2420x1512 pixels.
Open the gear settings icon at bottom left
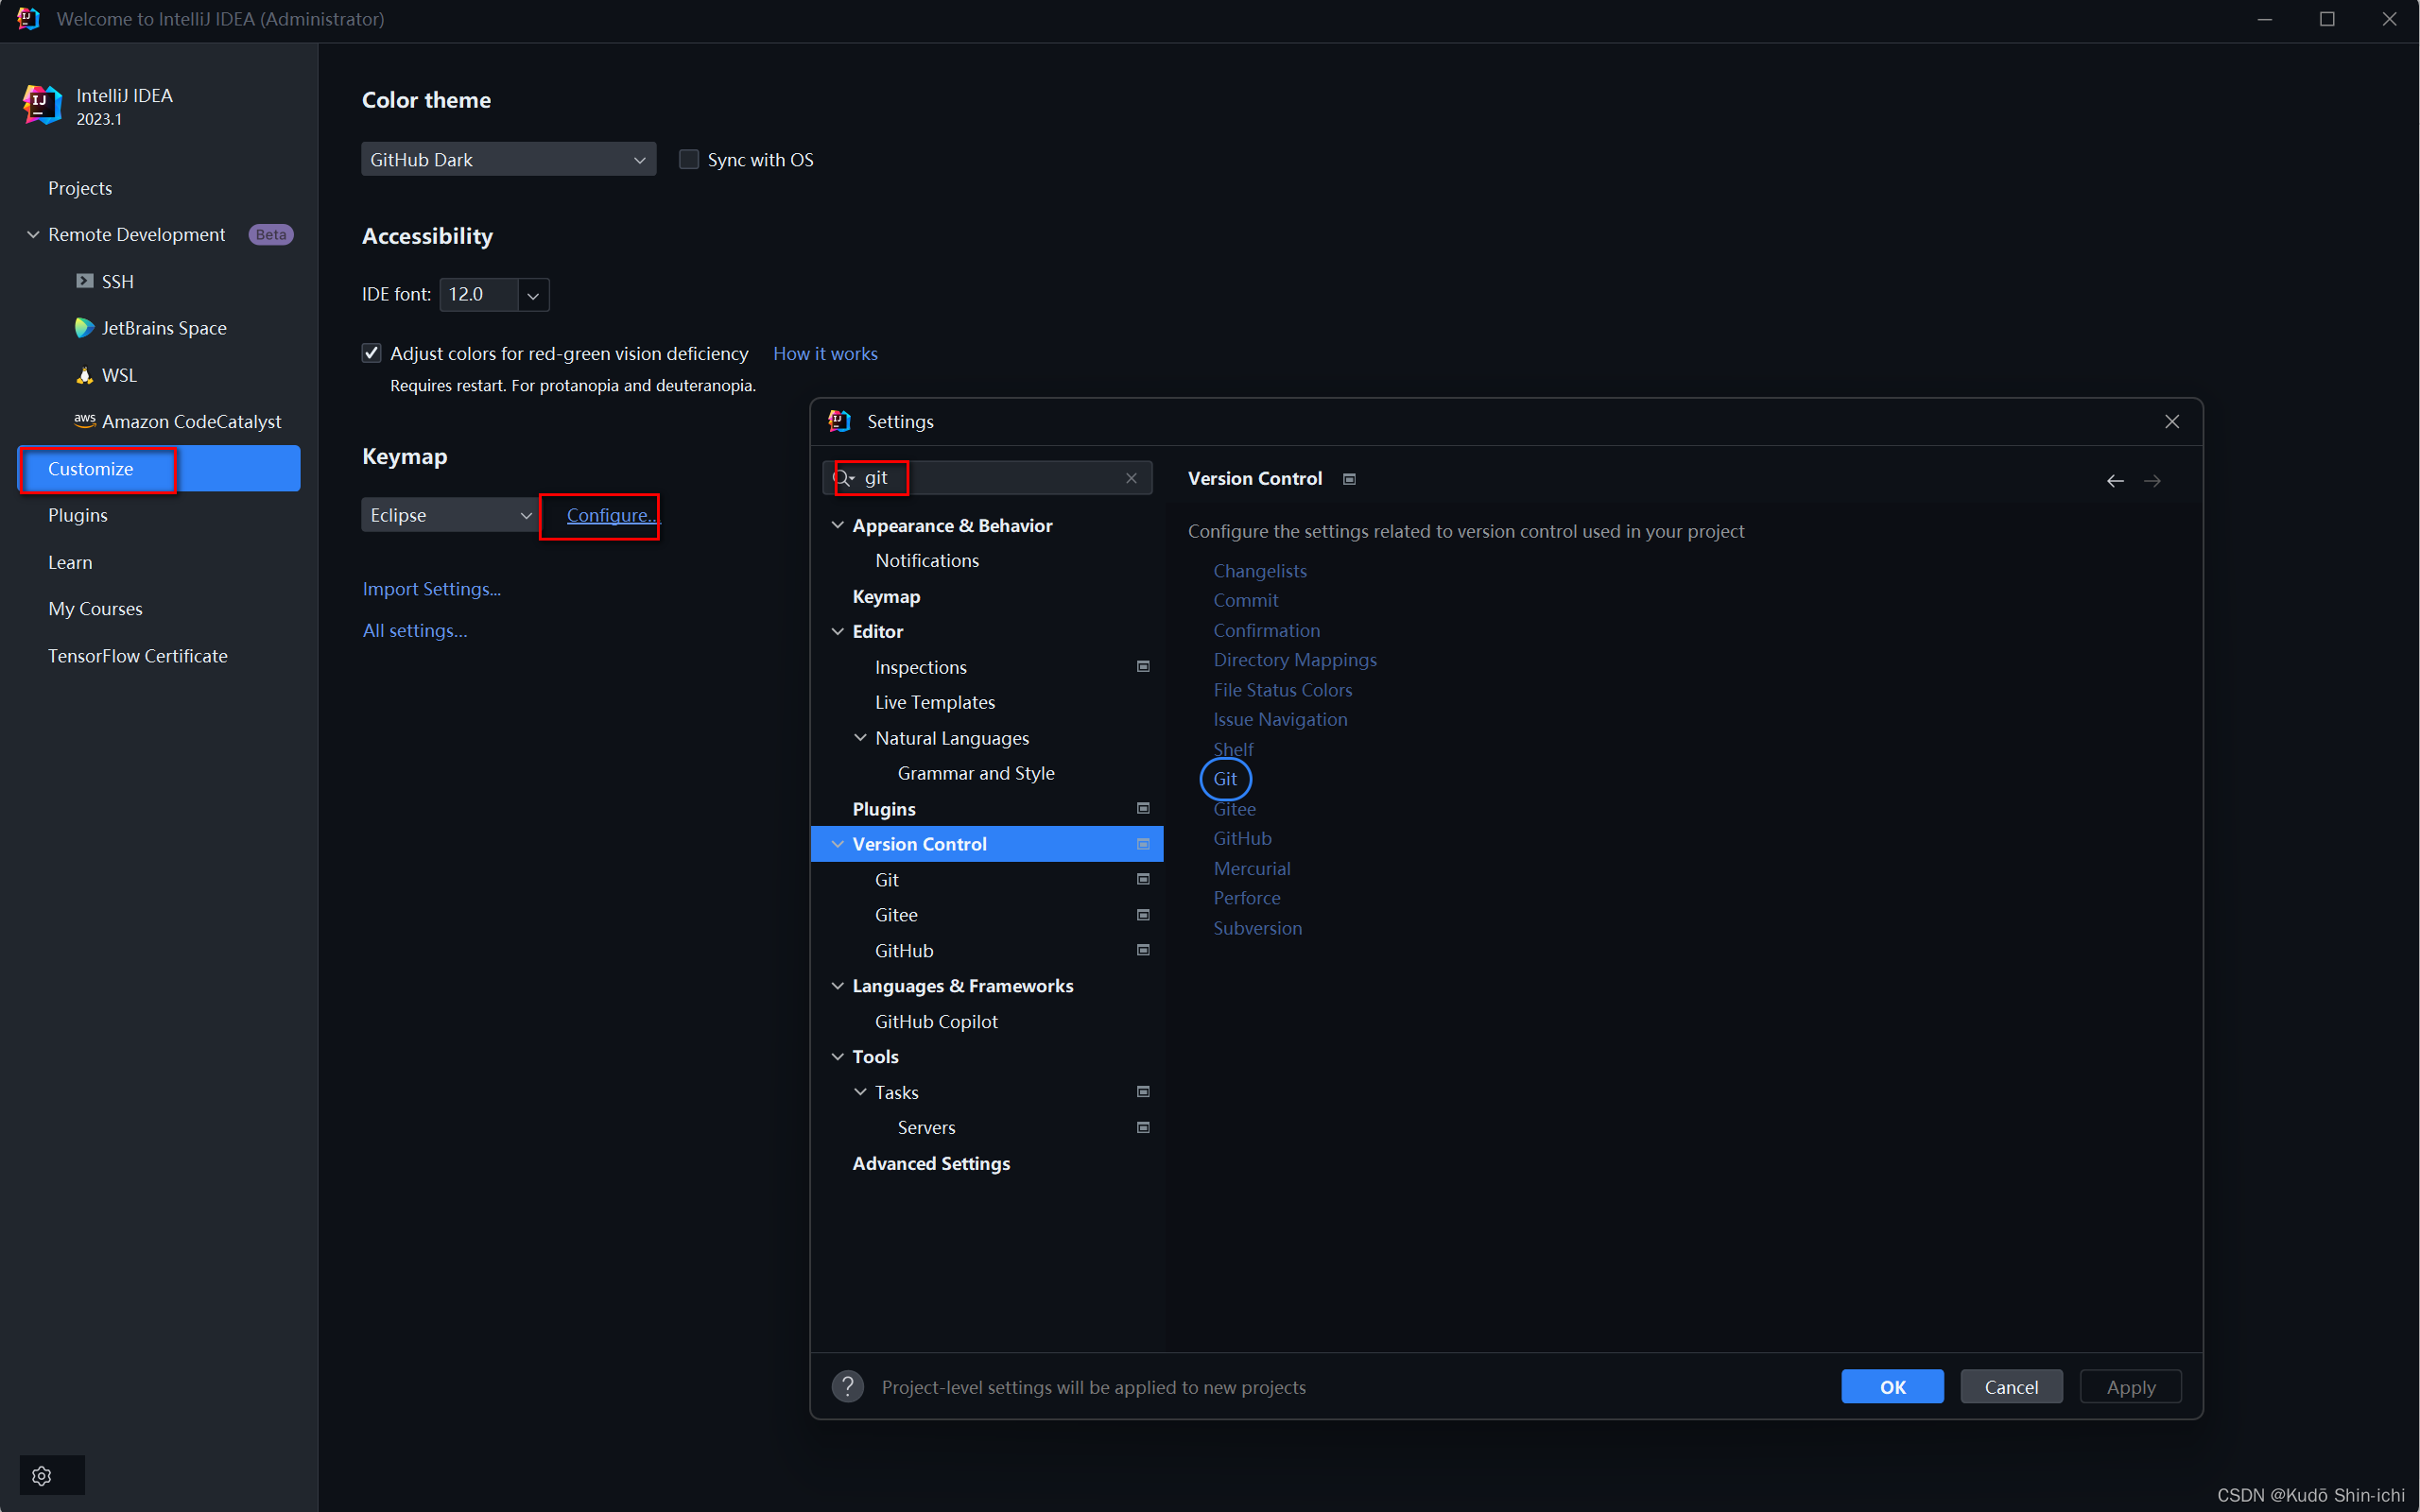42,1475
